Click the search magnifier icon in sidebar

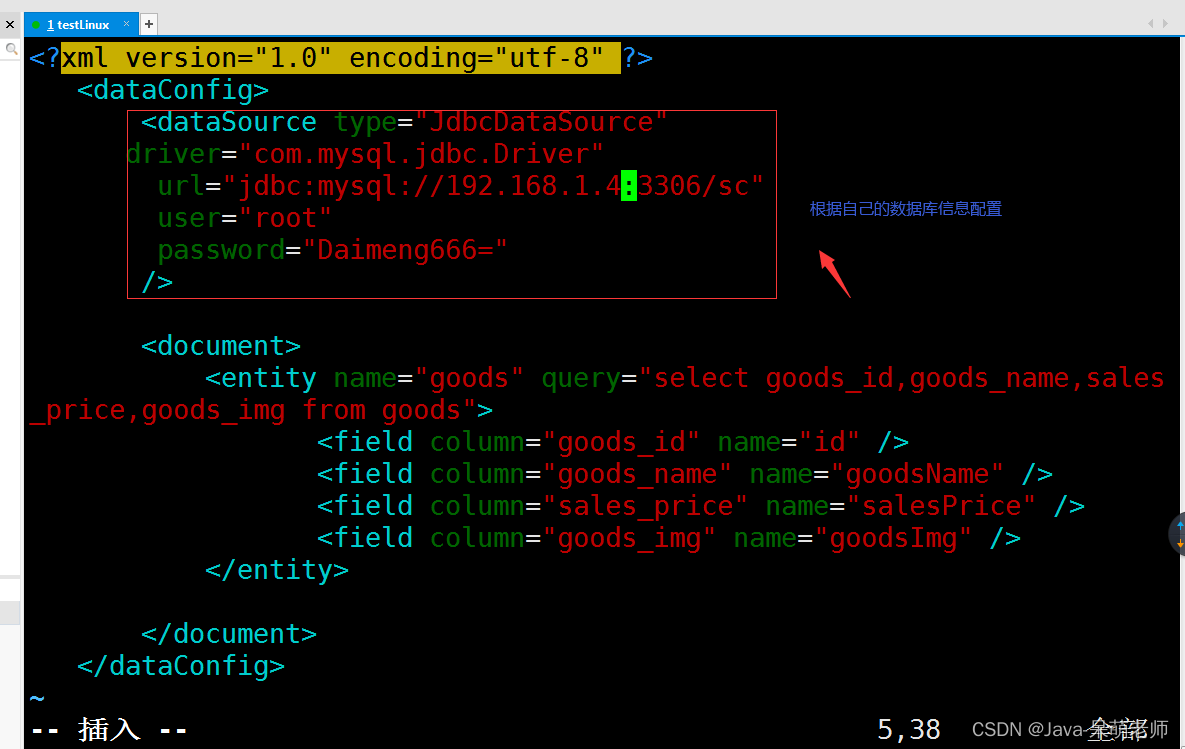tap(11, 49)
